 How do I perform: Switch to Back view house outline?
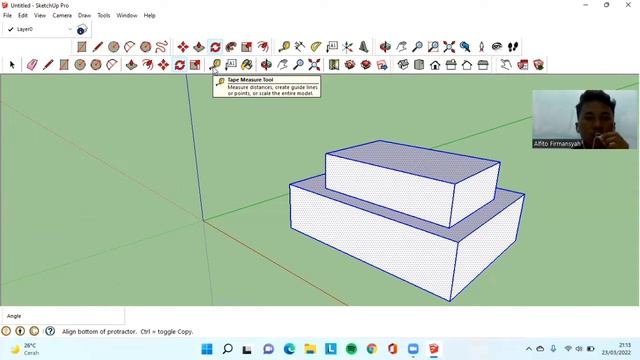pos(467,65)
